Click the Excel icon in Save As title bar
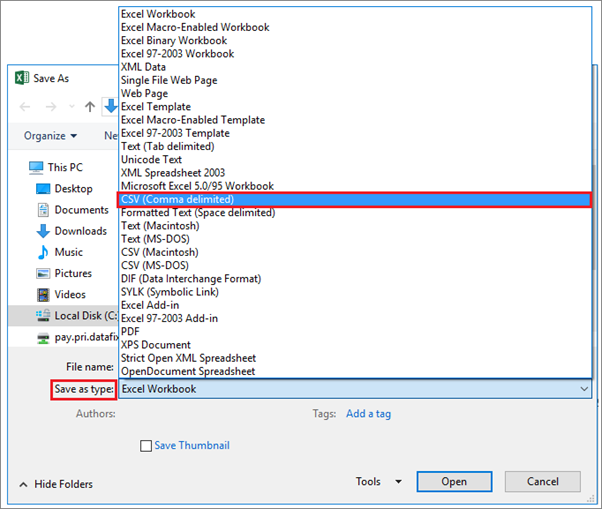 click(22, 78)
